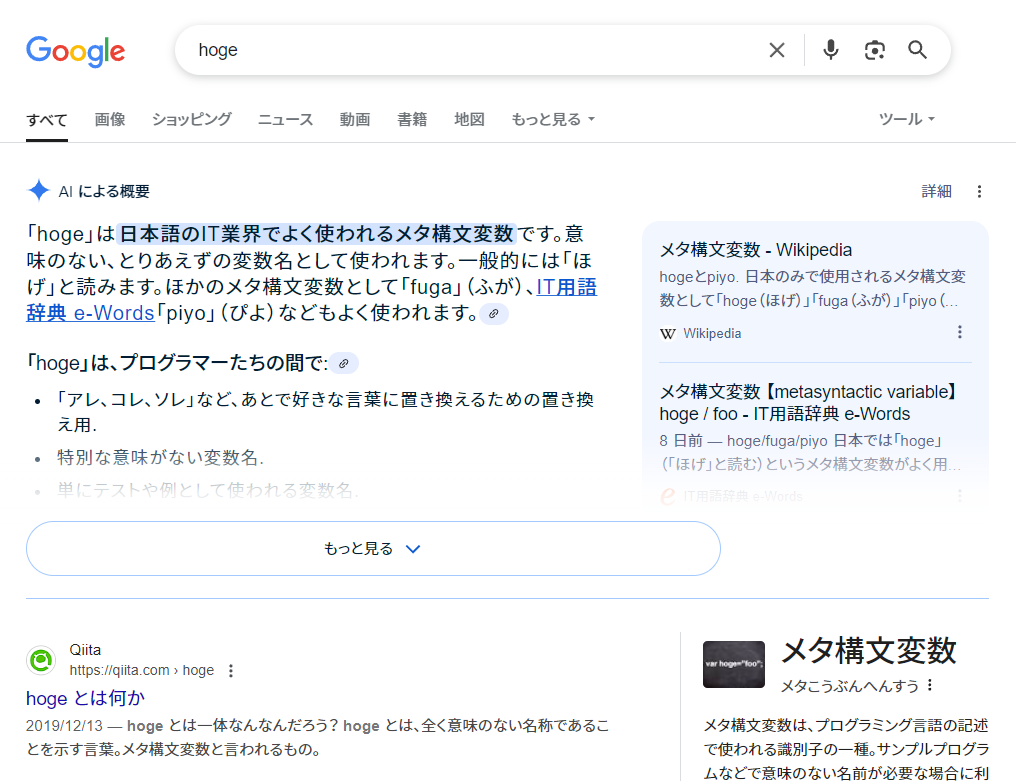Screen dimensions: 1016x781
Task: Click the メタ構文変数 knowledge panel thumbnail
Action: pos(733,664)
